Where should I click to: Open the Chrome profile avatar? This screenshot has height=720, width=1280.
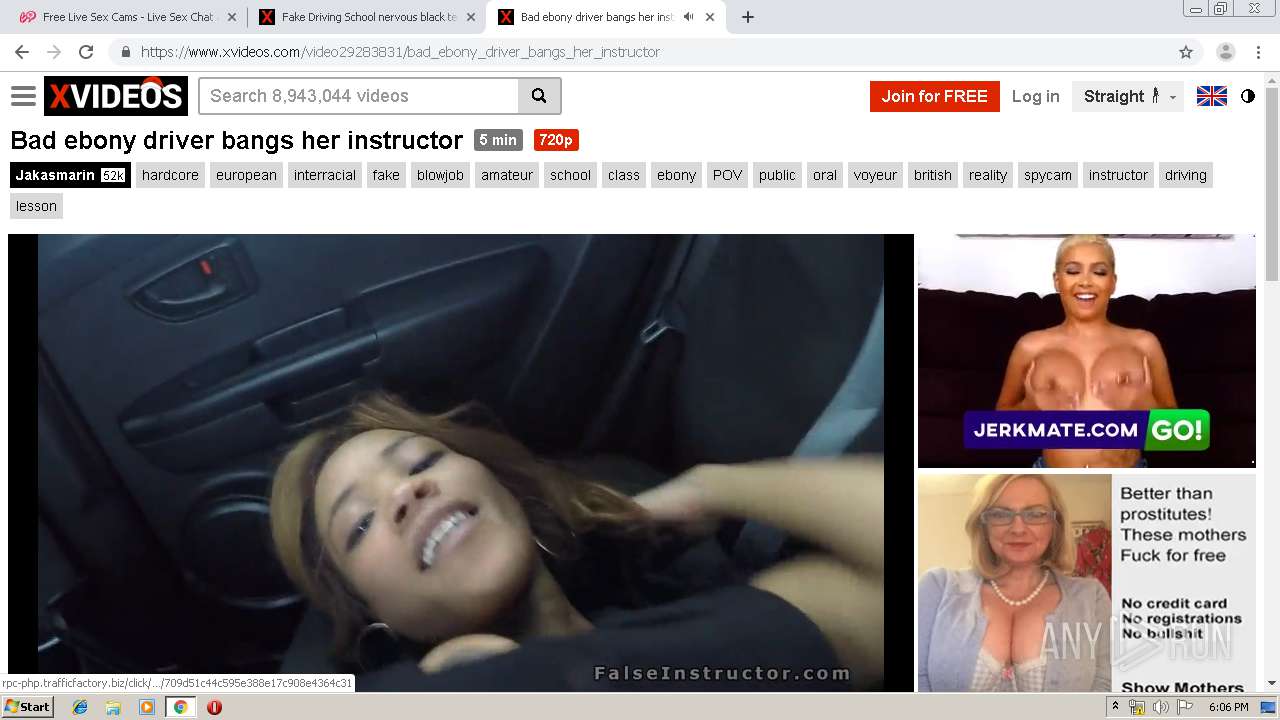pyautogui.click(x=1225, y=52)
